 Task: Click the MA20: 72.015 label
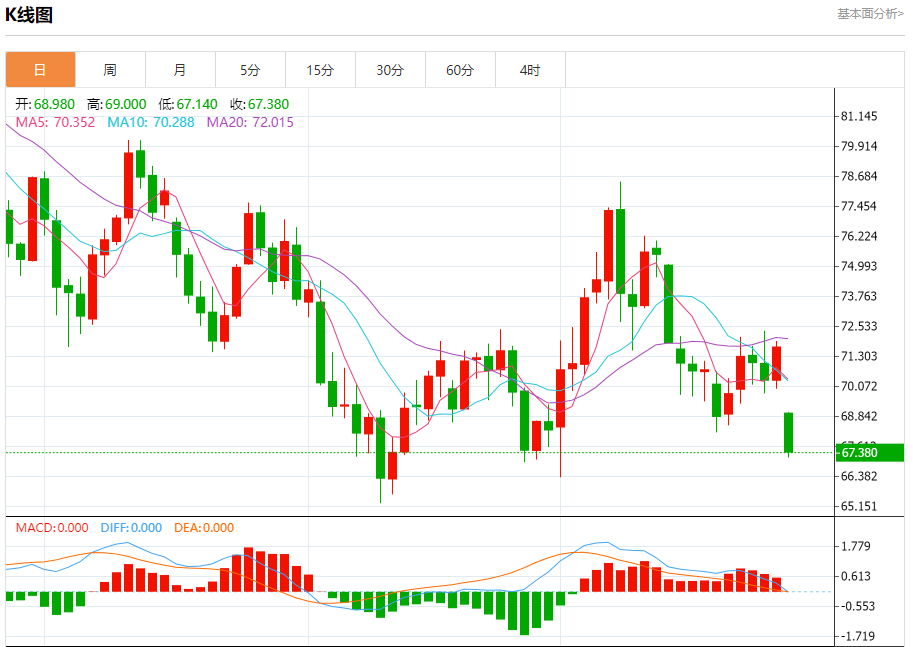250,122
